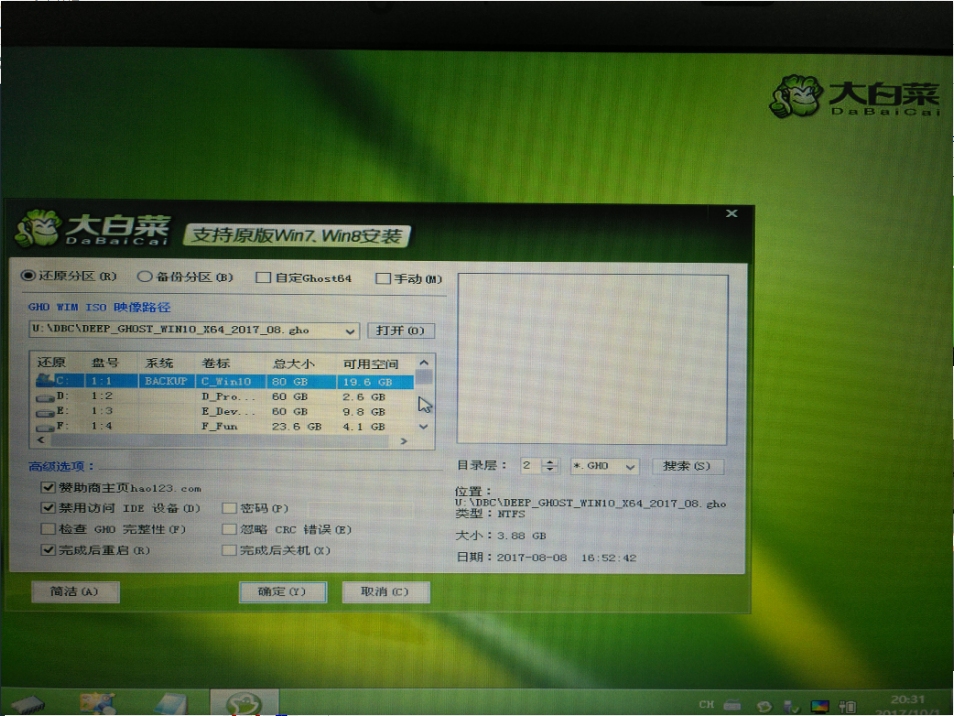The width and height of the screenshot is (954, 716).
Task: Click the partition list scroll right arrow
Action: click(x=404, y=441)
